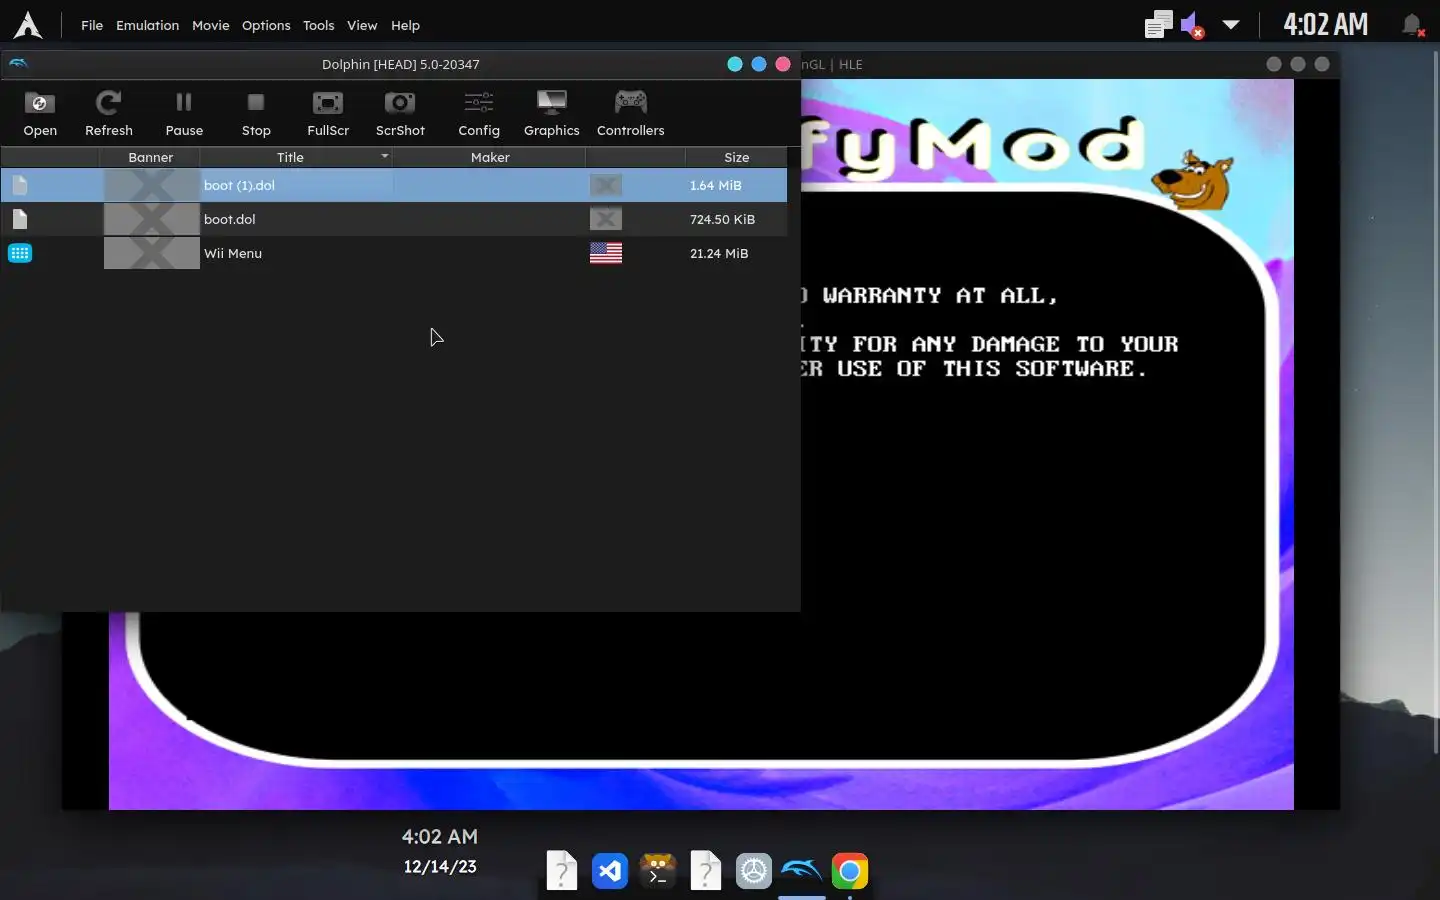Refresh the game list
Viewport: 1440px width, 900px height.
tap(108, 113)
